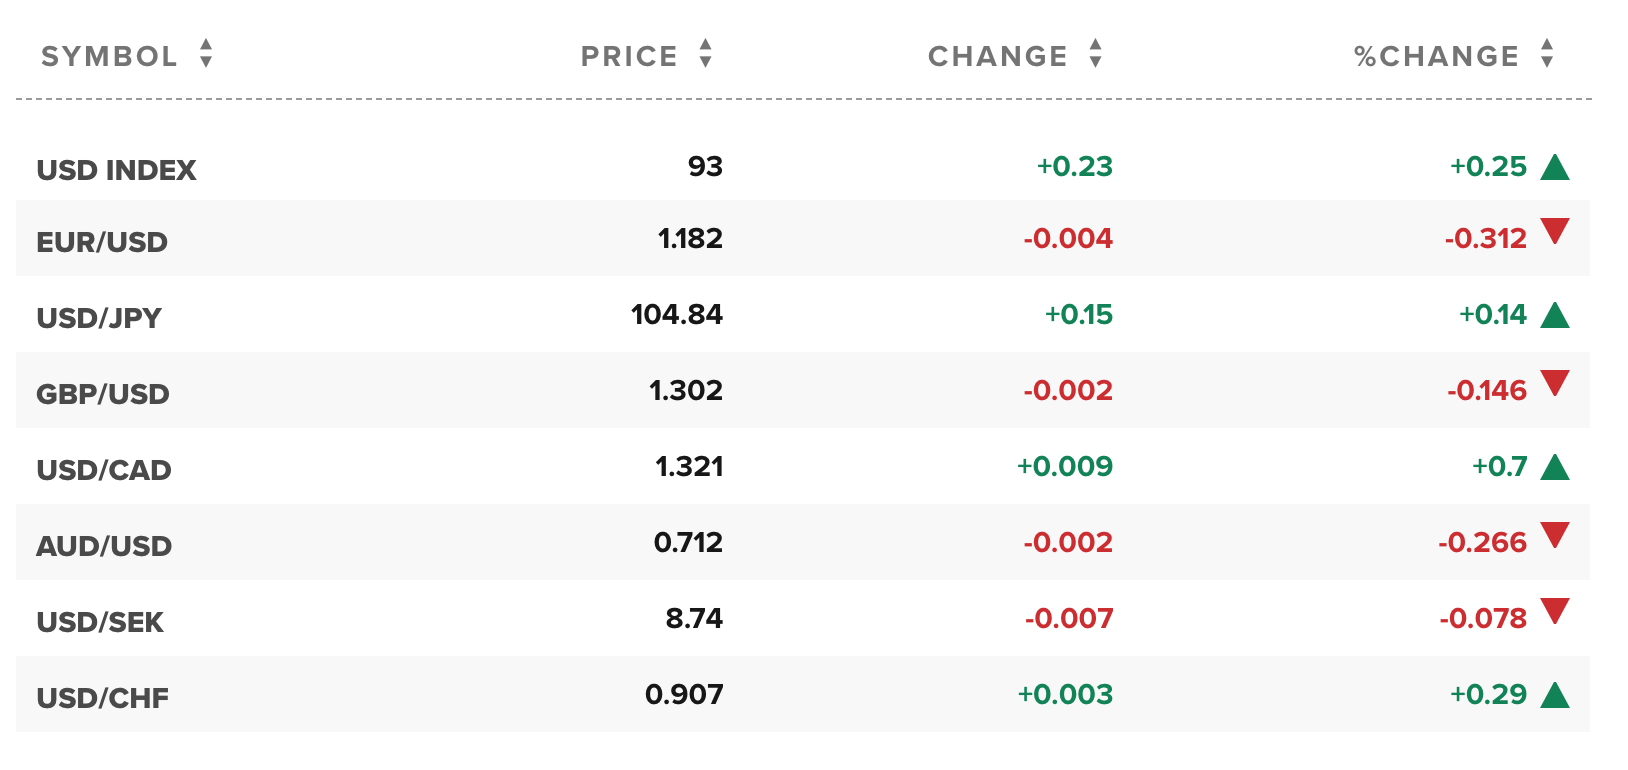Open the EUR/USD symbol
Viewport: 1628px width, 770px height.
[x=102, y=242]
